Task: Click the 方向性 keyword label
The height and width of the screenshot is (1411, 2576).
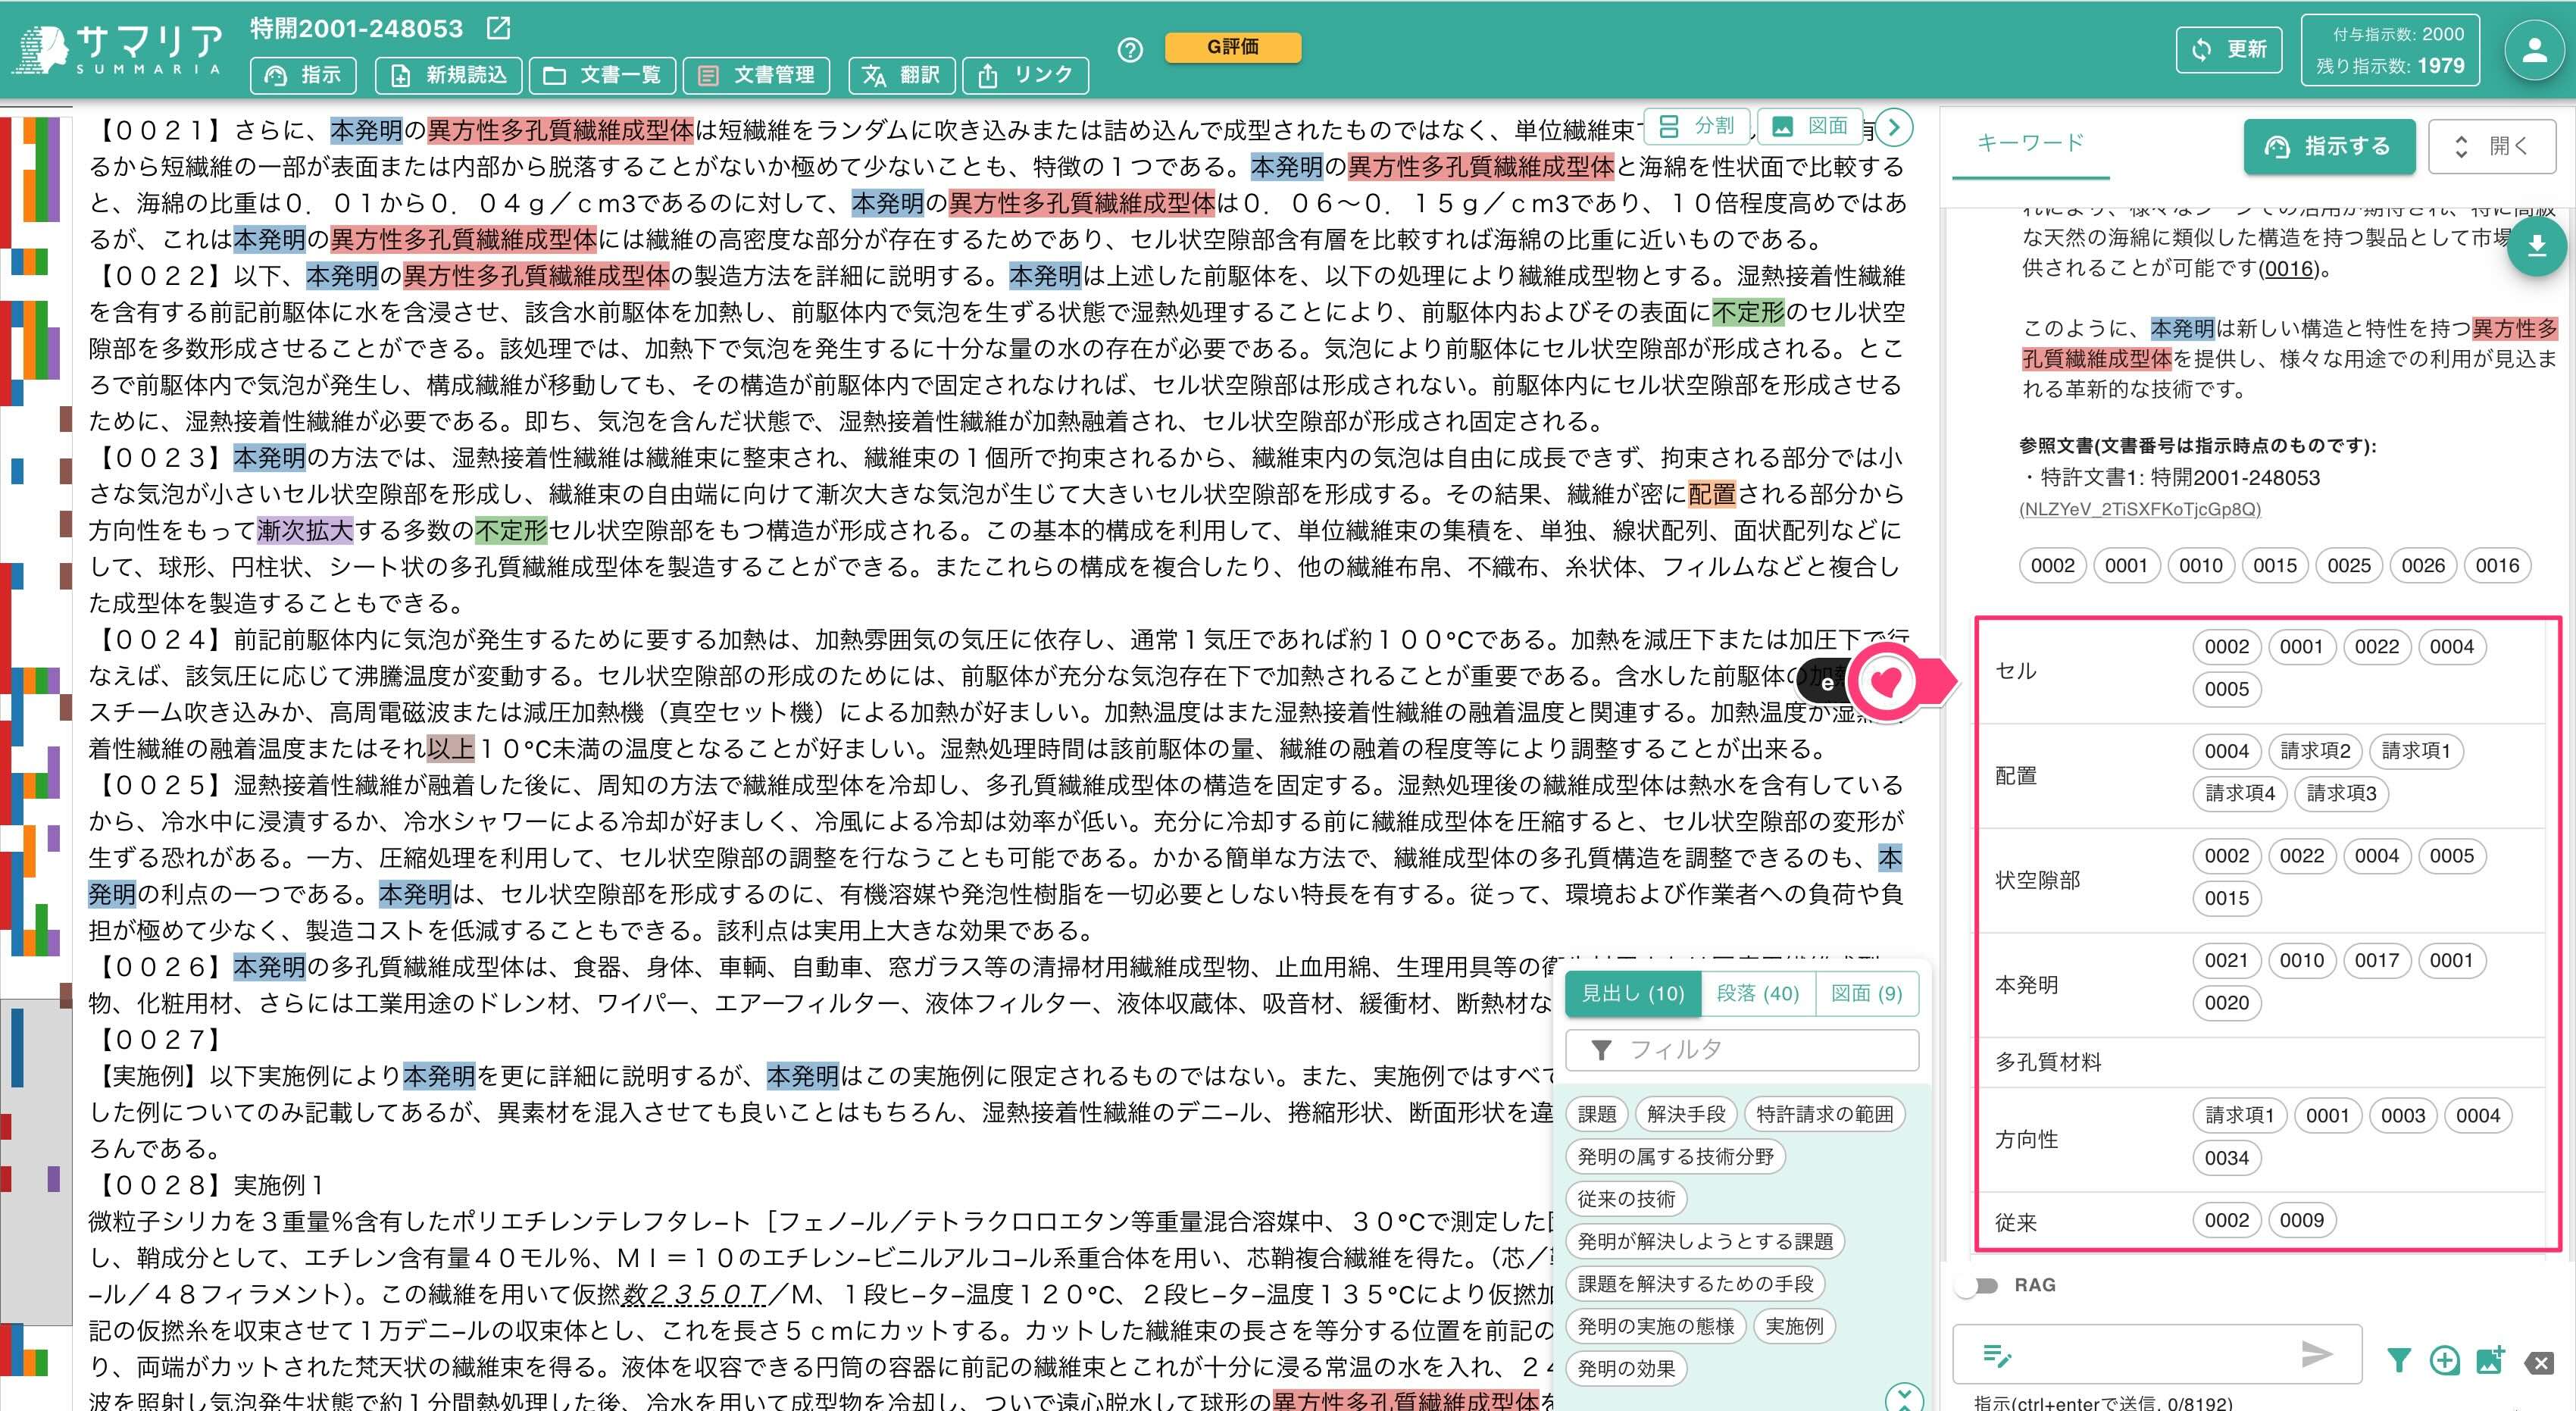Action: [x=2026, y=1140]
